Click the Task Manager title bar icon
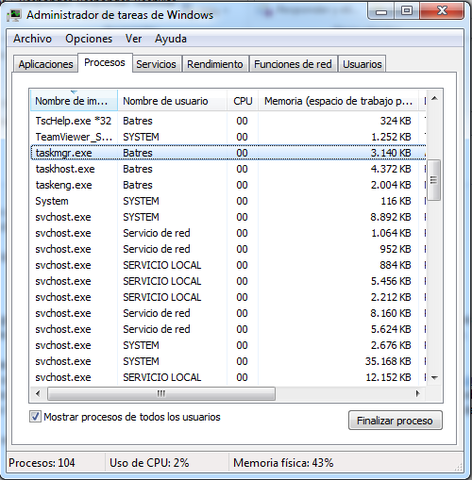This screenshot has width=472, height=480. pyautogui.click(x=14, y=15)
